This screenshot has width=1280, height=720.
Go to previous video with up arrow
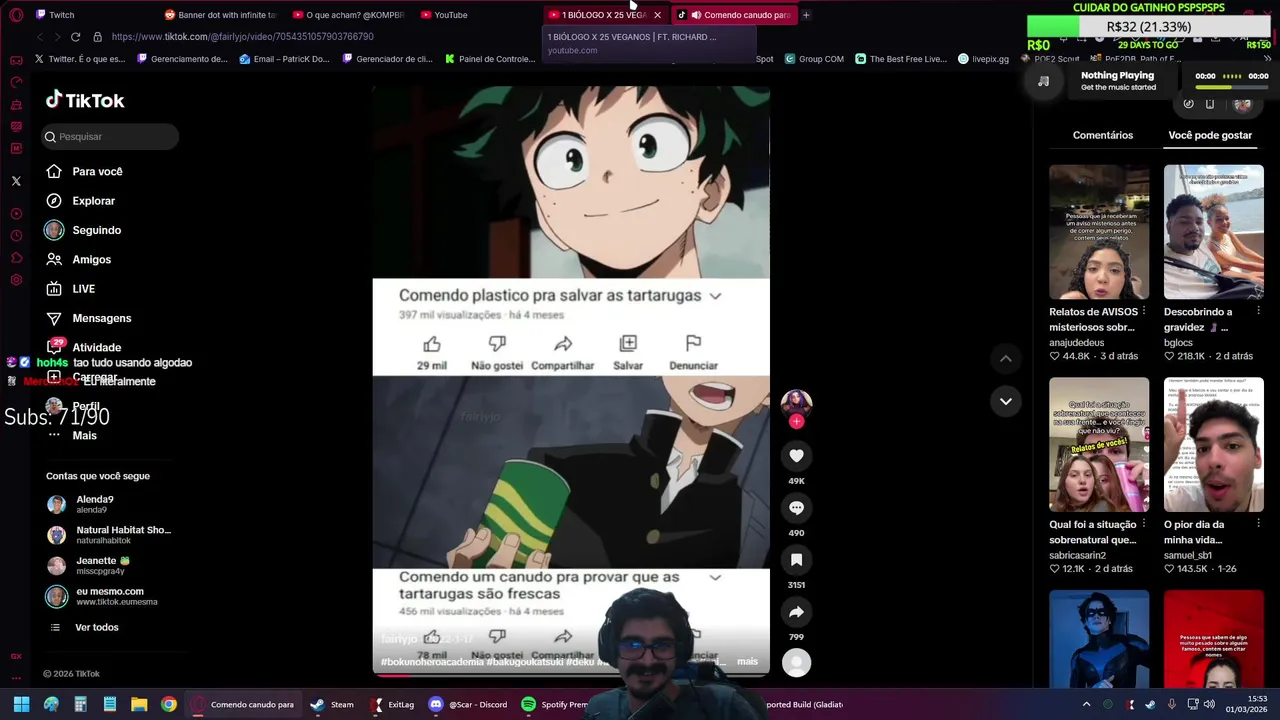(x=1006, y=359)
